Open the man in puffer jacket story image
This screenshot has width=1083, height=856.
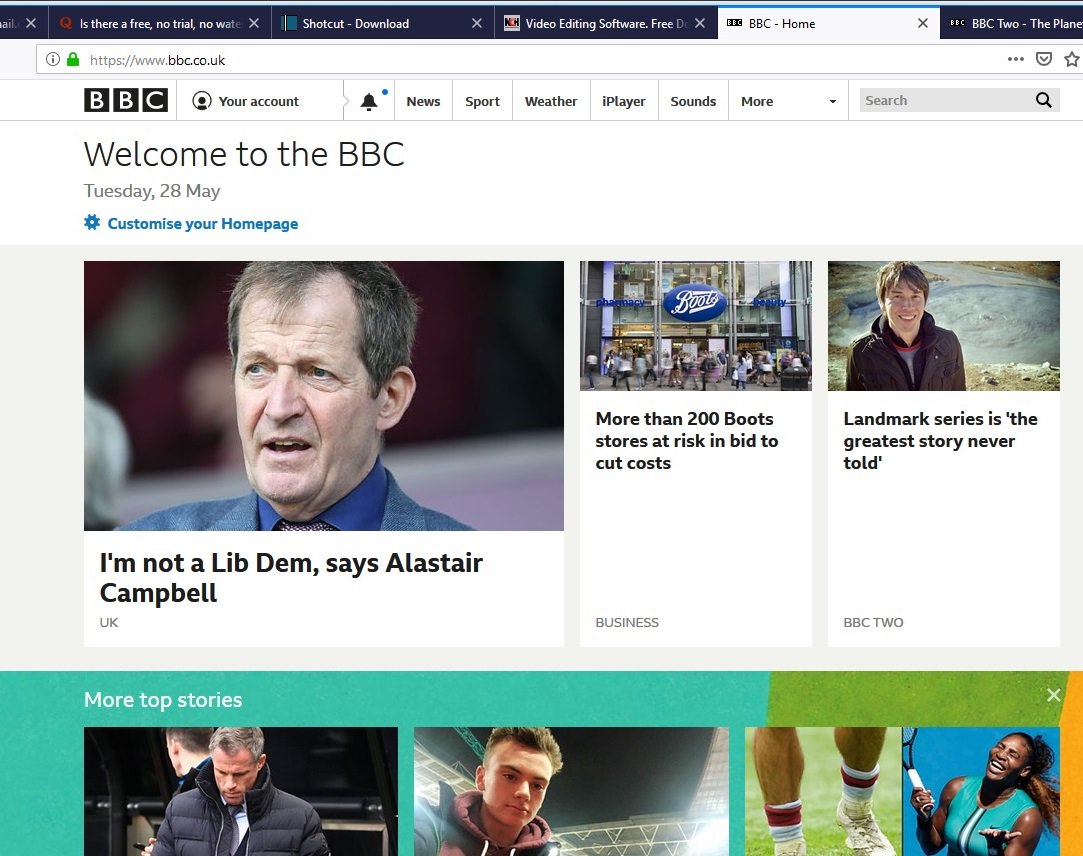(241, 791)
